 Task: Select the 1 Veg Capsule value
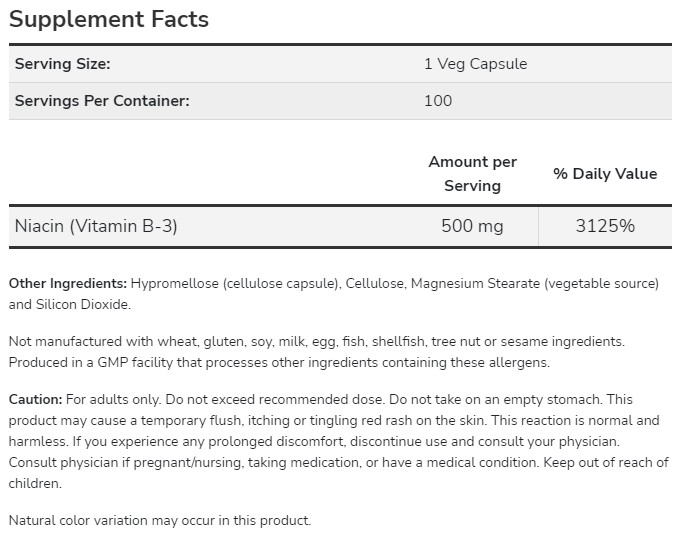tap(475, 64)
